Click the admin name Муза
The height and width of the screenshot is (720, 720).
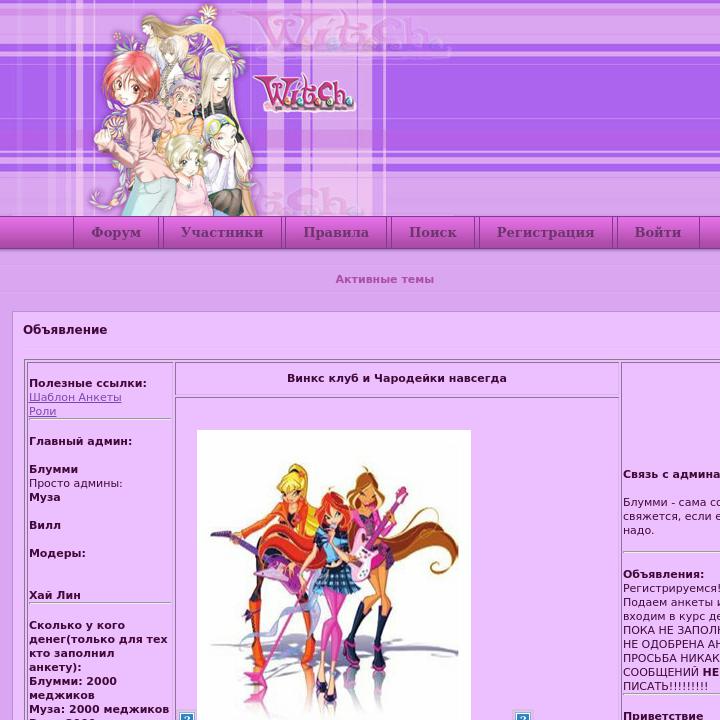pos(45,497)
